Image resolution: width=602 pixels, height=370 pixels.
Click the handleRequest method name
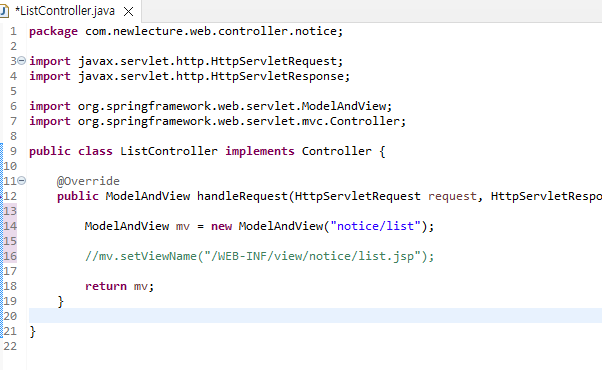point(242,196)
